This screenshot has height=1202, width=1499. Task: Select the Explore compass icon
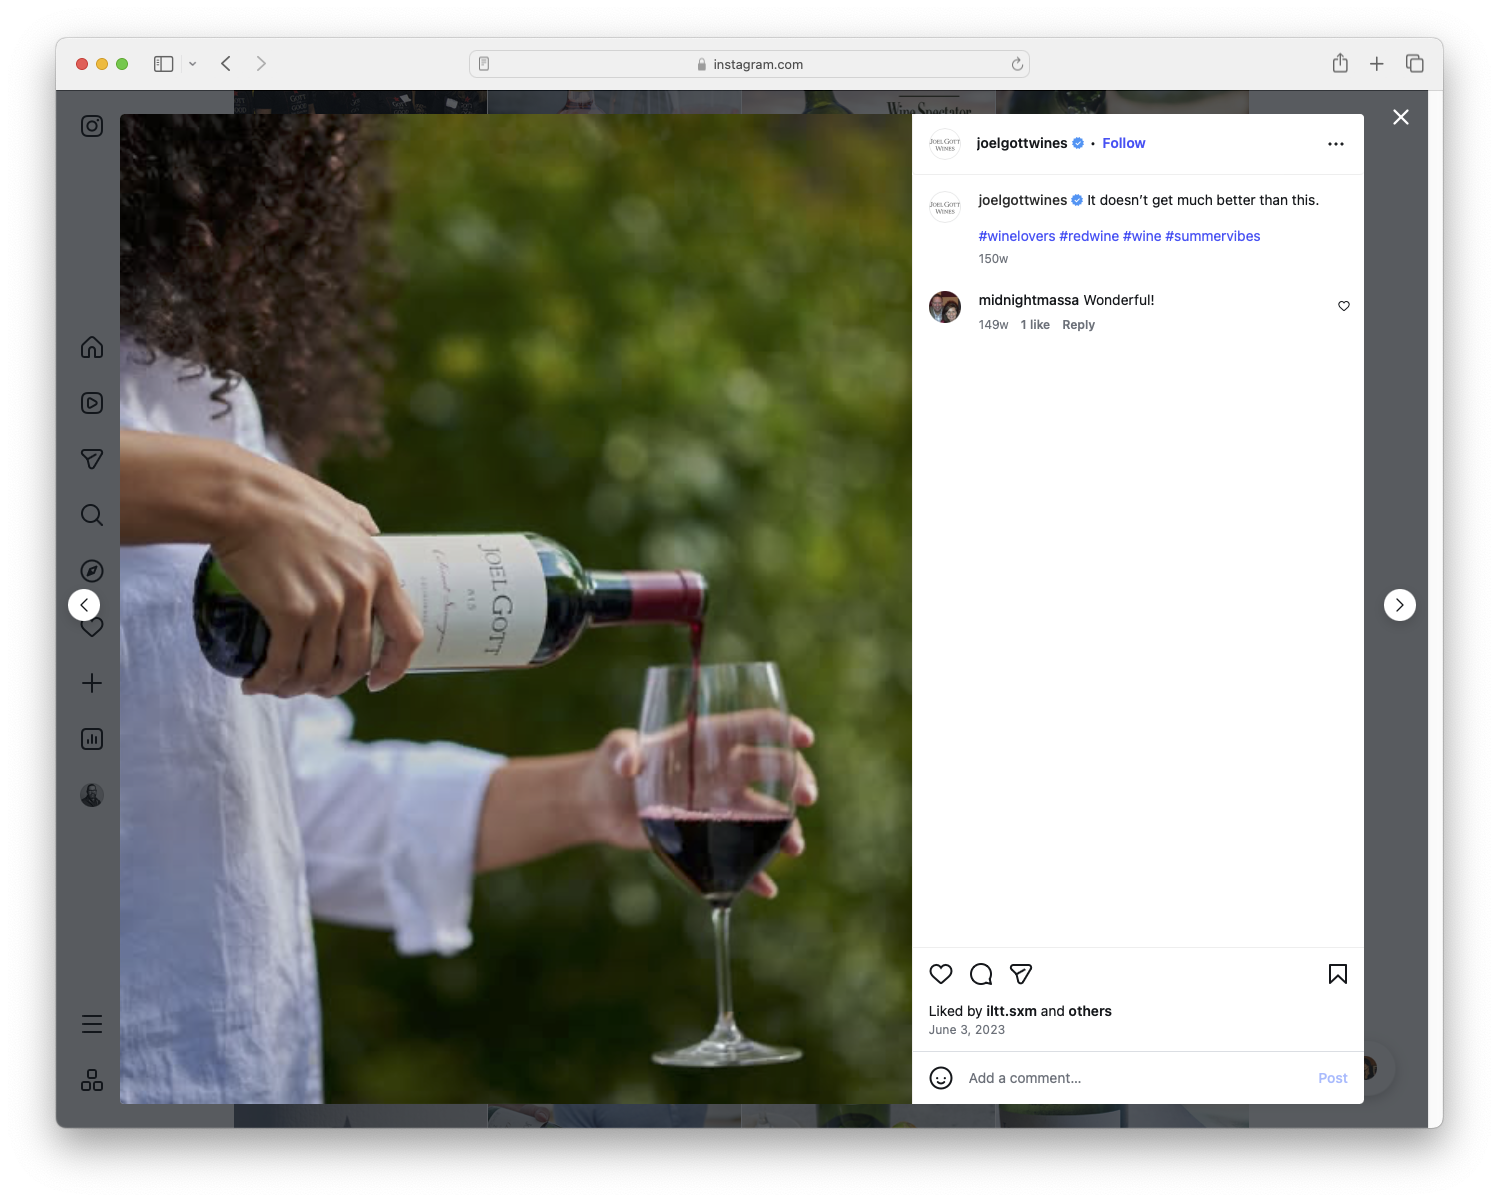pyautogui.click(x=91, y=570)
